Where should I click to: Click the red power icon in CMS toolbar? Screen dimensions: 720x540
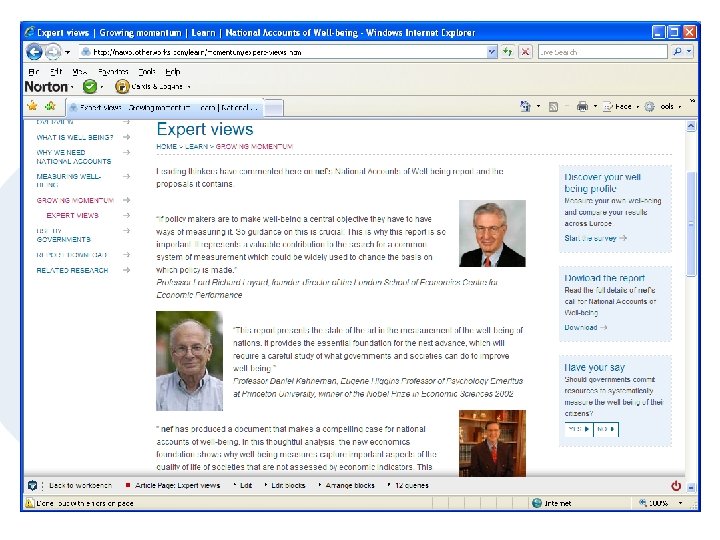[x=676, y=485]
